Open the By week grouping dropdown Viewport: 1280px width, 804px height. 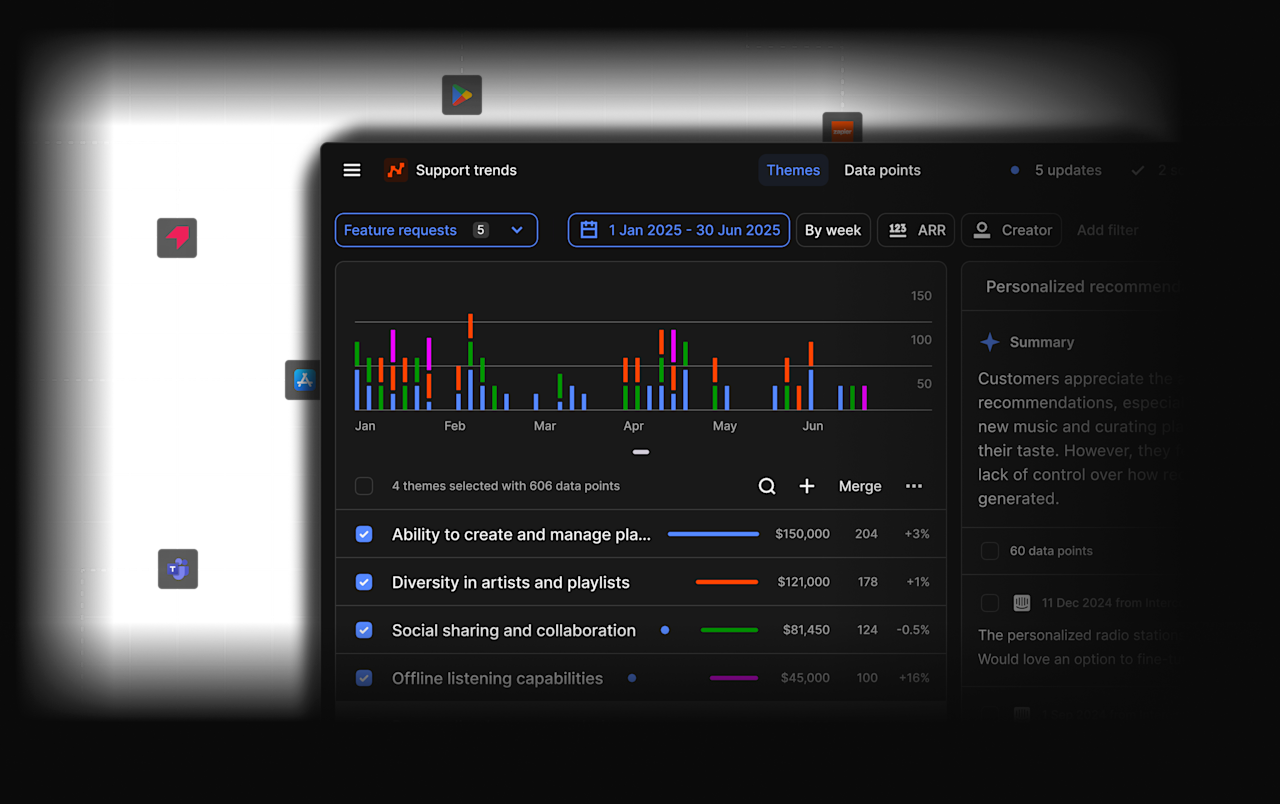point(833,230)
